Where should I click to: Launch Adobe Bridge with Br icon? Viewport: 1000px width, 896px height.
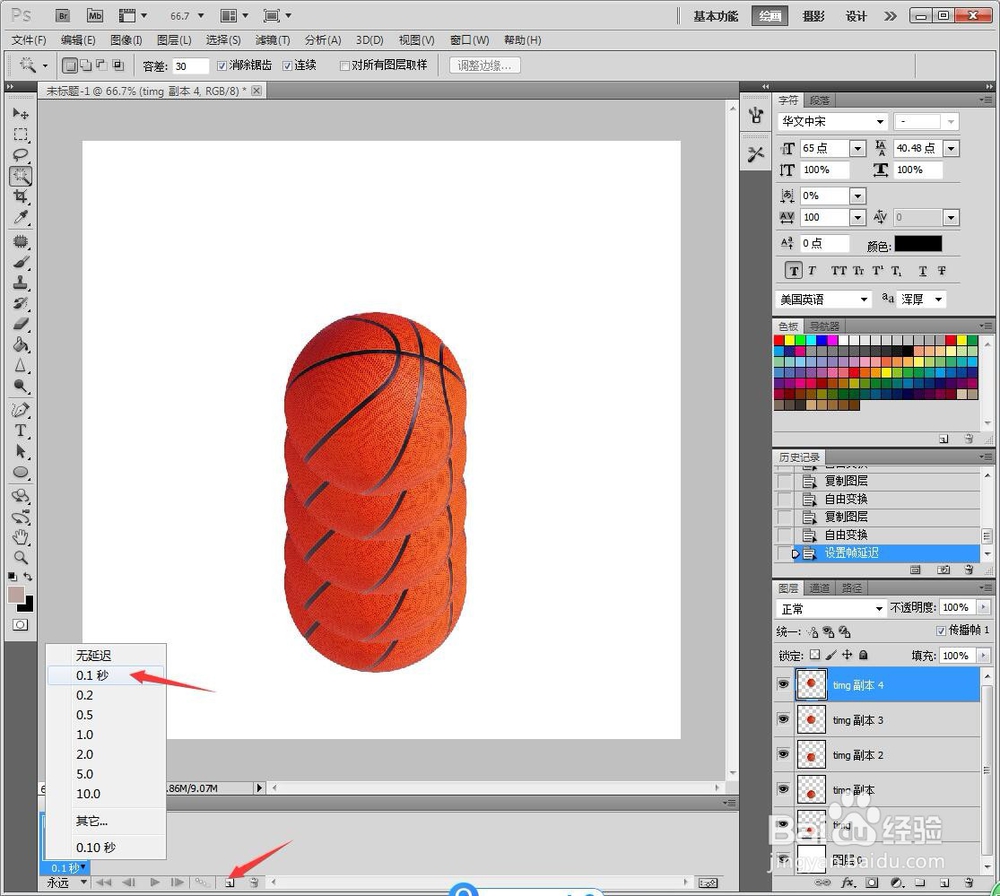click(62, 15)
